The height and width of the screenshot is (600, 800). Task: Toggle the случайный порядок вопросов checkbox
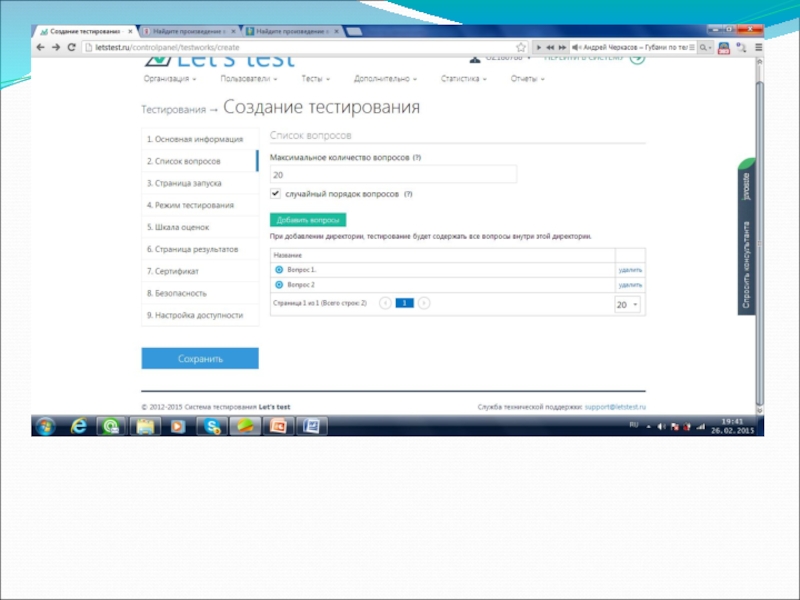[x=276, y=193]
